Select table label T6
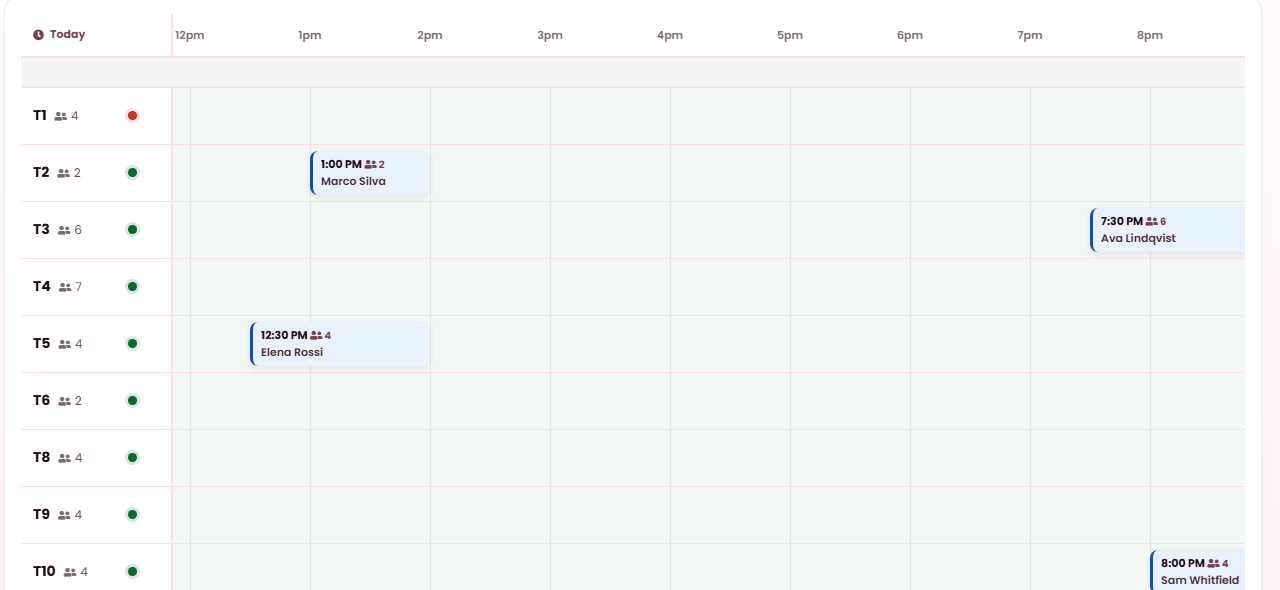 (x=41, y=400)
